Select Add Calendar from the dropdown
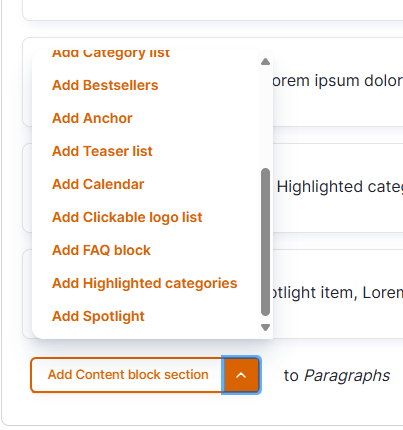403x430 pixels. coord(98,184)
